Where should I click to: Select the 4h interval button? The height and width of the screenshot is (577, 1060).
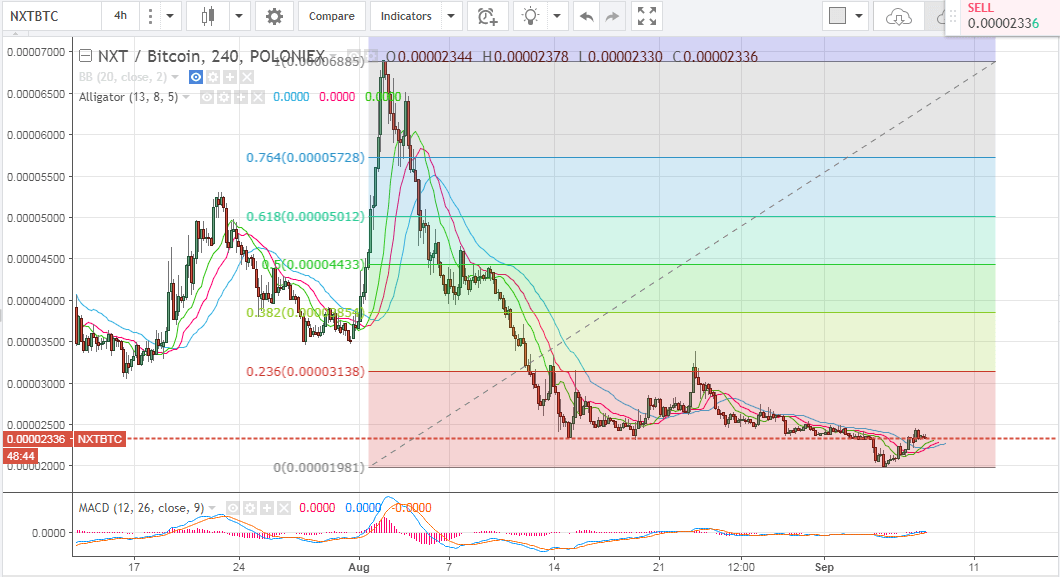(120, 16)
